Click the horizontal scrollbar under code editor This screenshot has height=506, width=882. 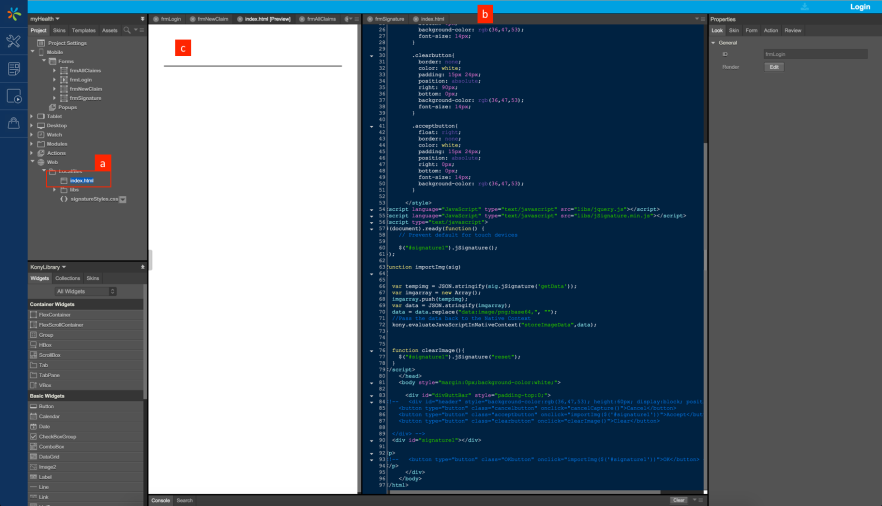tap(523, 492)
